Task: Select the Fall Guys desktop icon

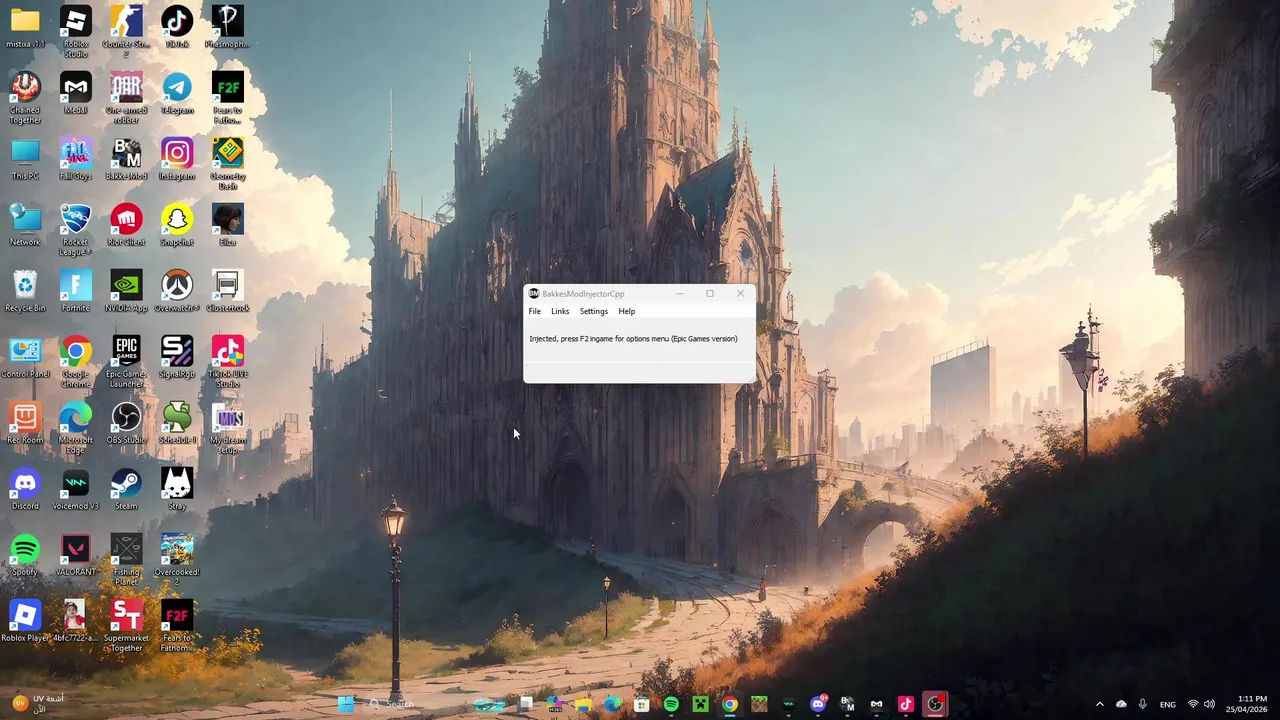Action: (76, 159)
